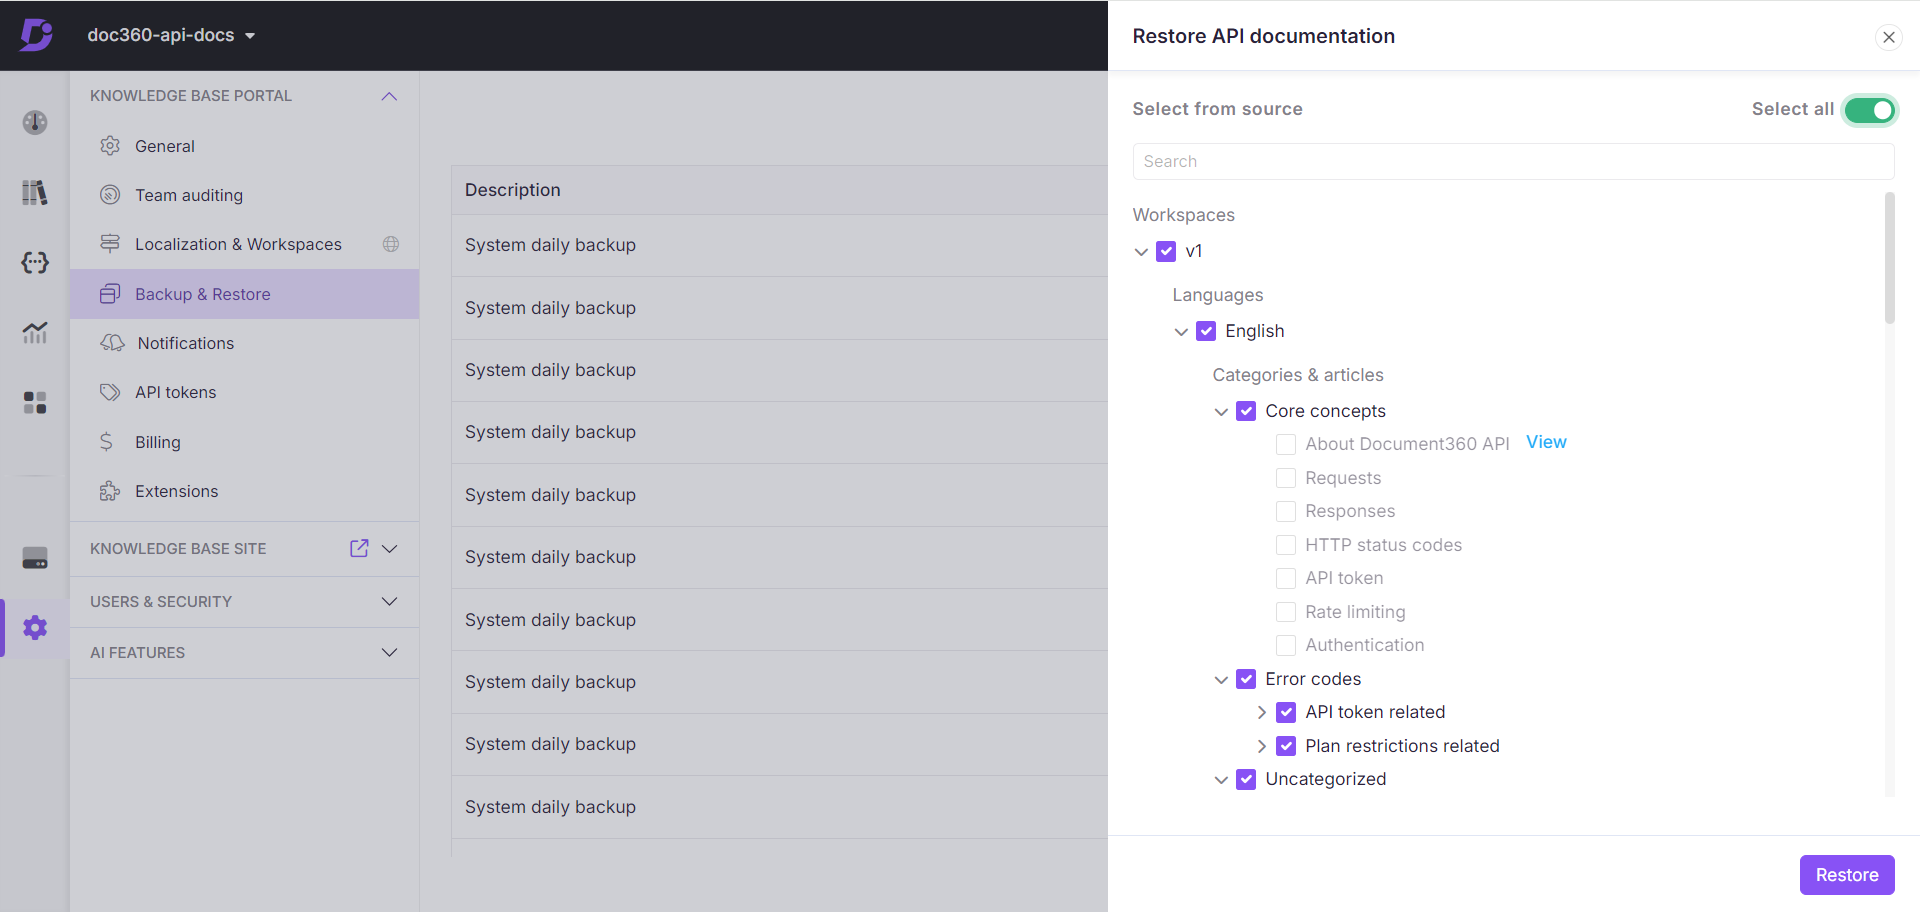
Task: Expand the Plan restrictions related subcategory
Action: click(x=1262, y=746)
